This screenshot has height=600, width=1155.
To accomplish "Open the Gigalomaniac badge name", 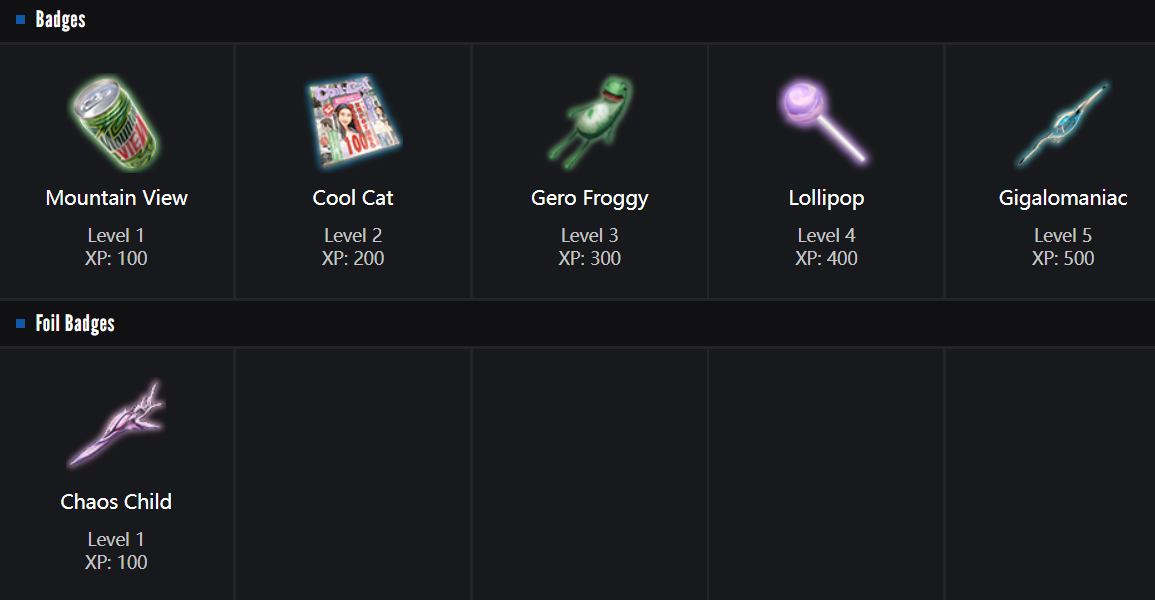I will [1063, 198].
